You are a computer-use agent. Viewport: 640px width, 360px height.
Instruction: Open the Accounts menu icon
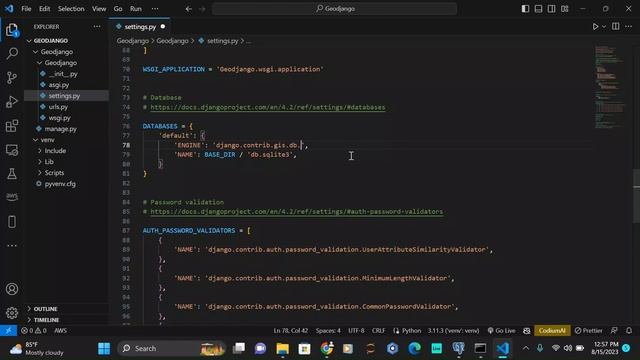click(x=12, y=289)
